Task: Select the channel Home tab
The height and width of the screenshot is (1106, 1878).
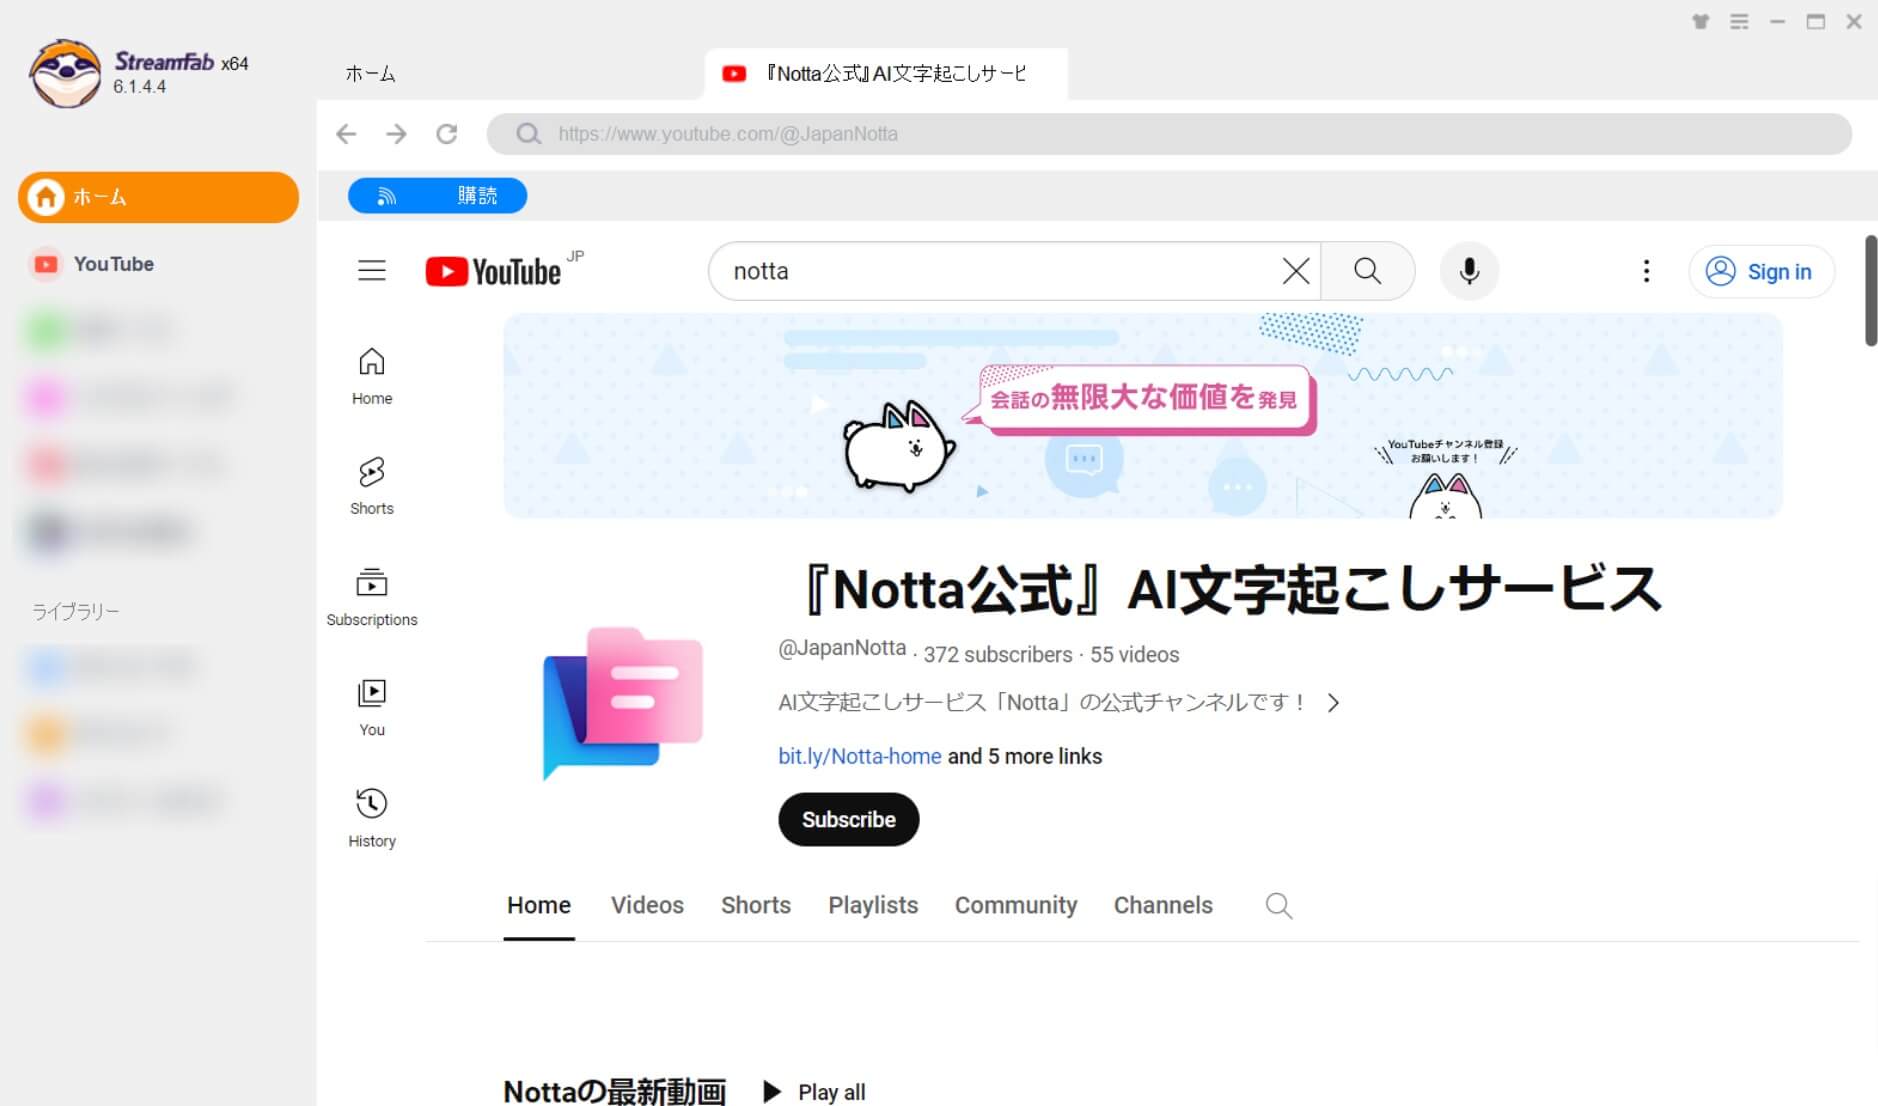Action: 539,906
